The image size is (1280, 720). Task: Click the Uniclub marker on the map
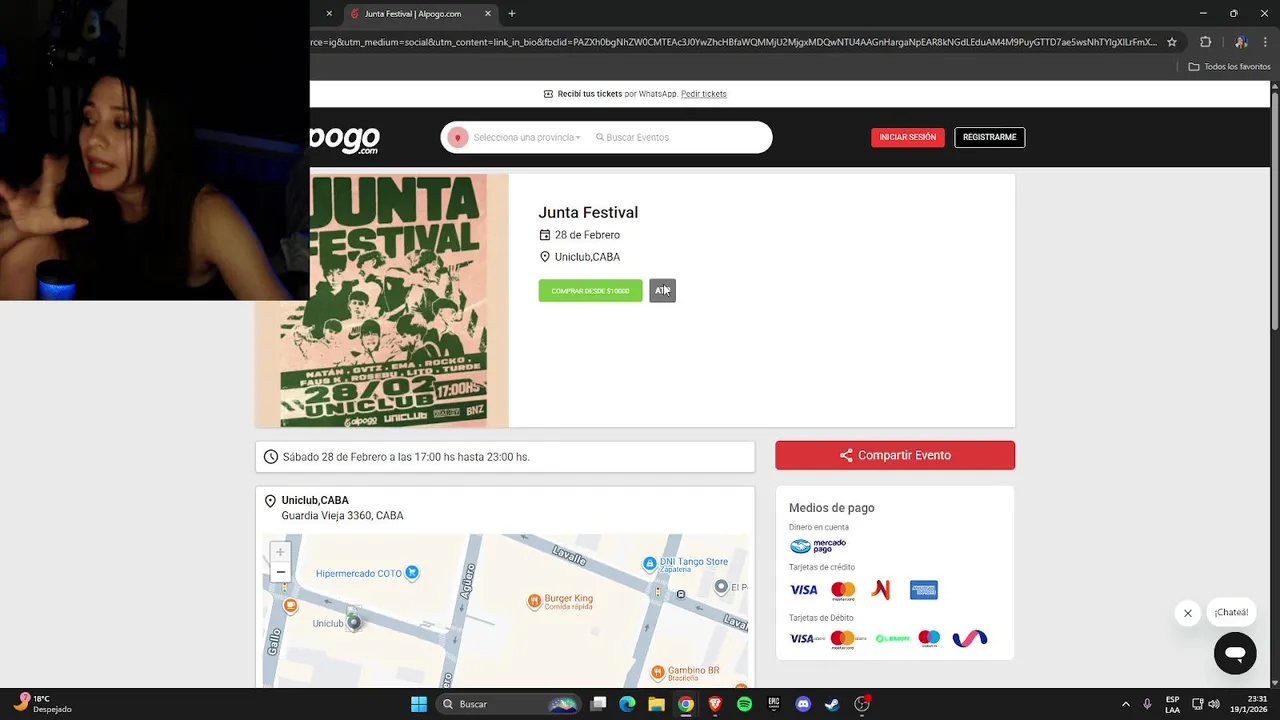pyautogui.click(x=353, y=622)
